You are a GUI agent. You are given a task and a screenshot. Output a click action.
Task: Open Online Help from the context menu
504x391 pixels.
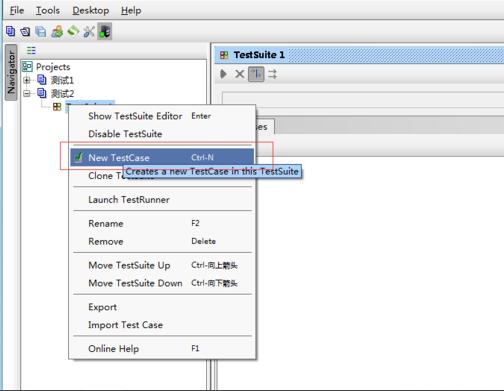pos(162,349)
